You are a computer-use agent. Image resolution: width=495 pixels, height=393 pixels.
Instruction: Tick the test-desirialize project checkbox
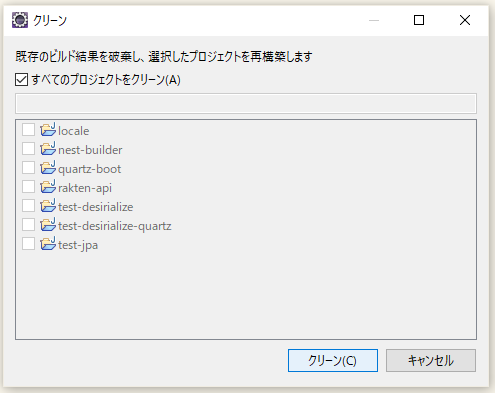(28, 206)
